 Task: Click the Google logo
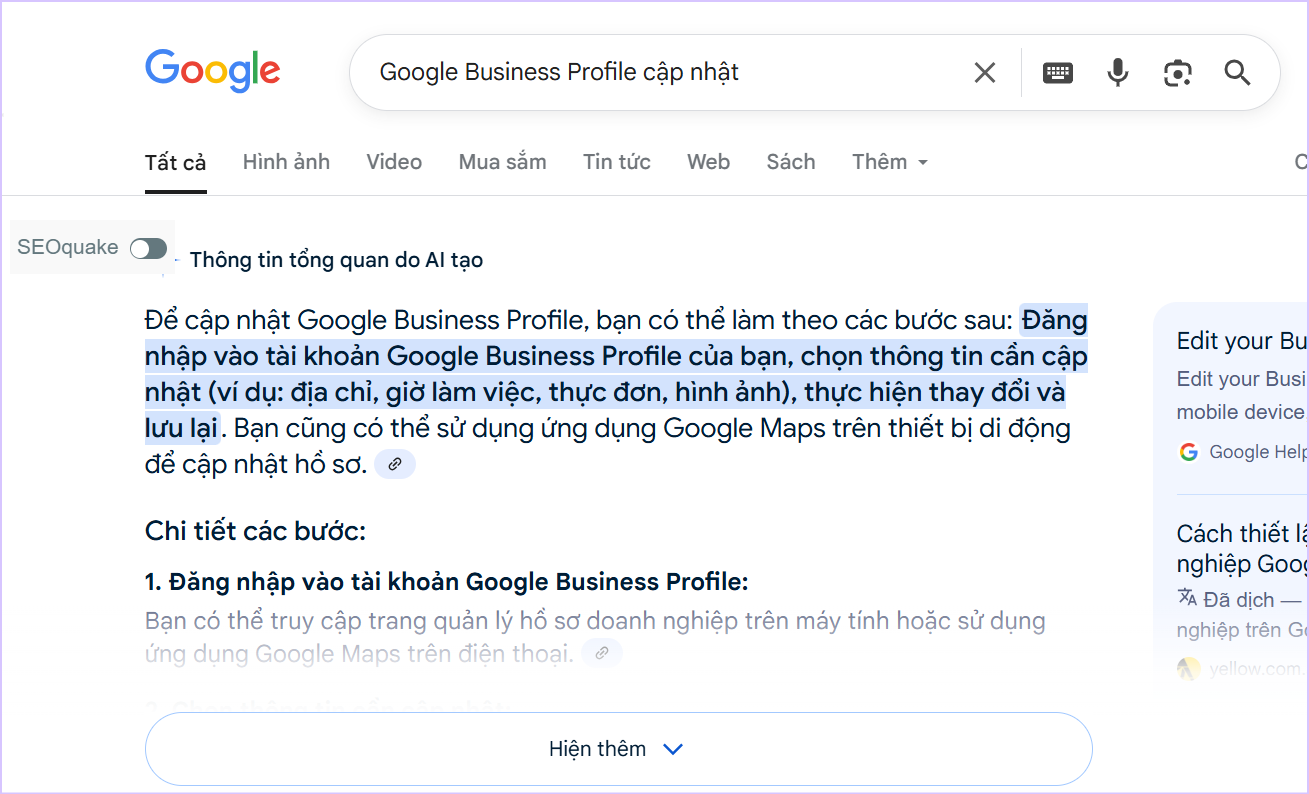[213, 71]
